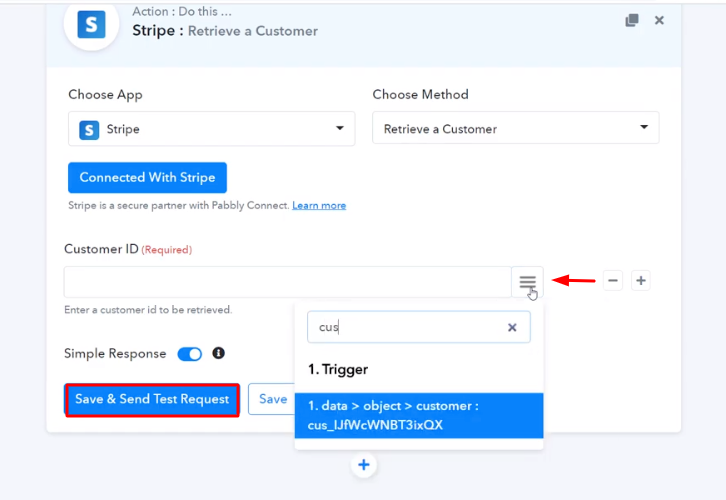Screen dimensions: 726x500
Task: Close the Stripe action step
Action: (659, 20)
